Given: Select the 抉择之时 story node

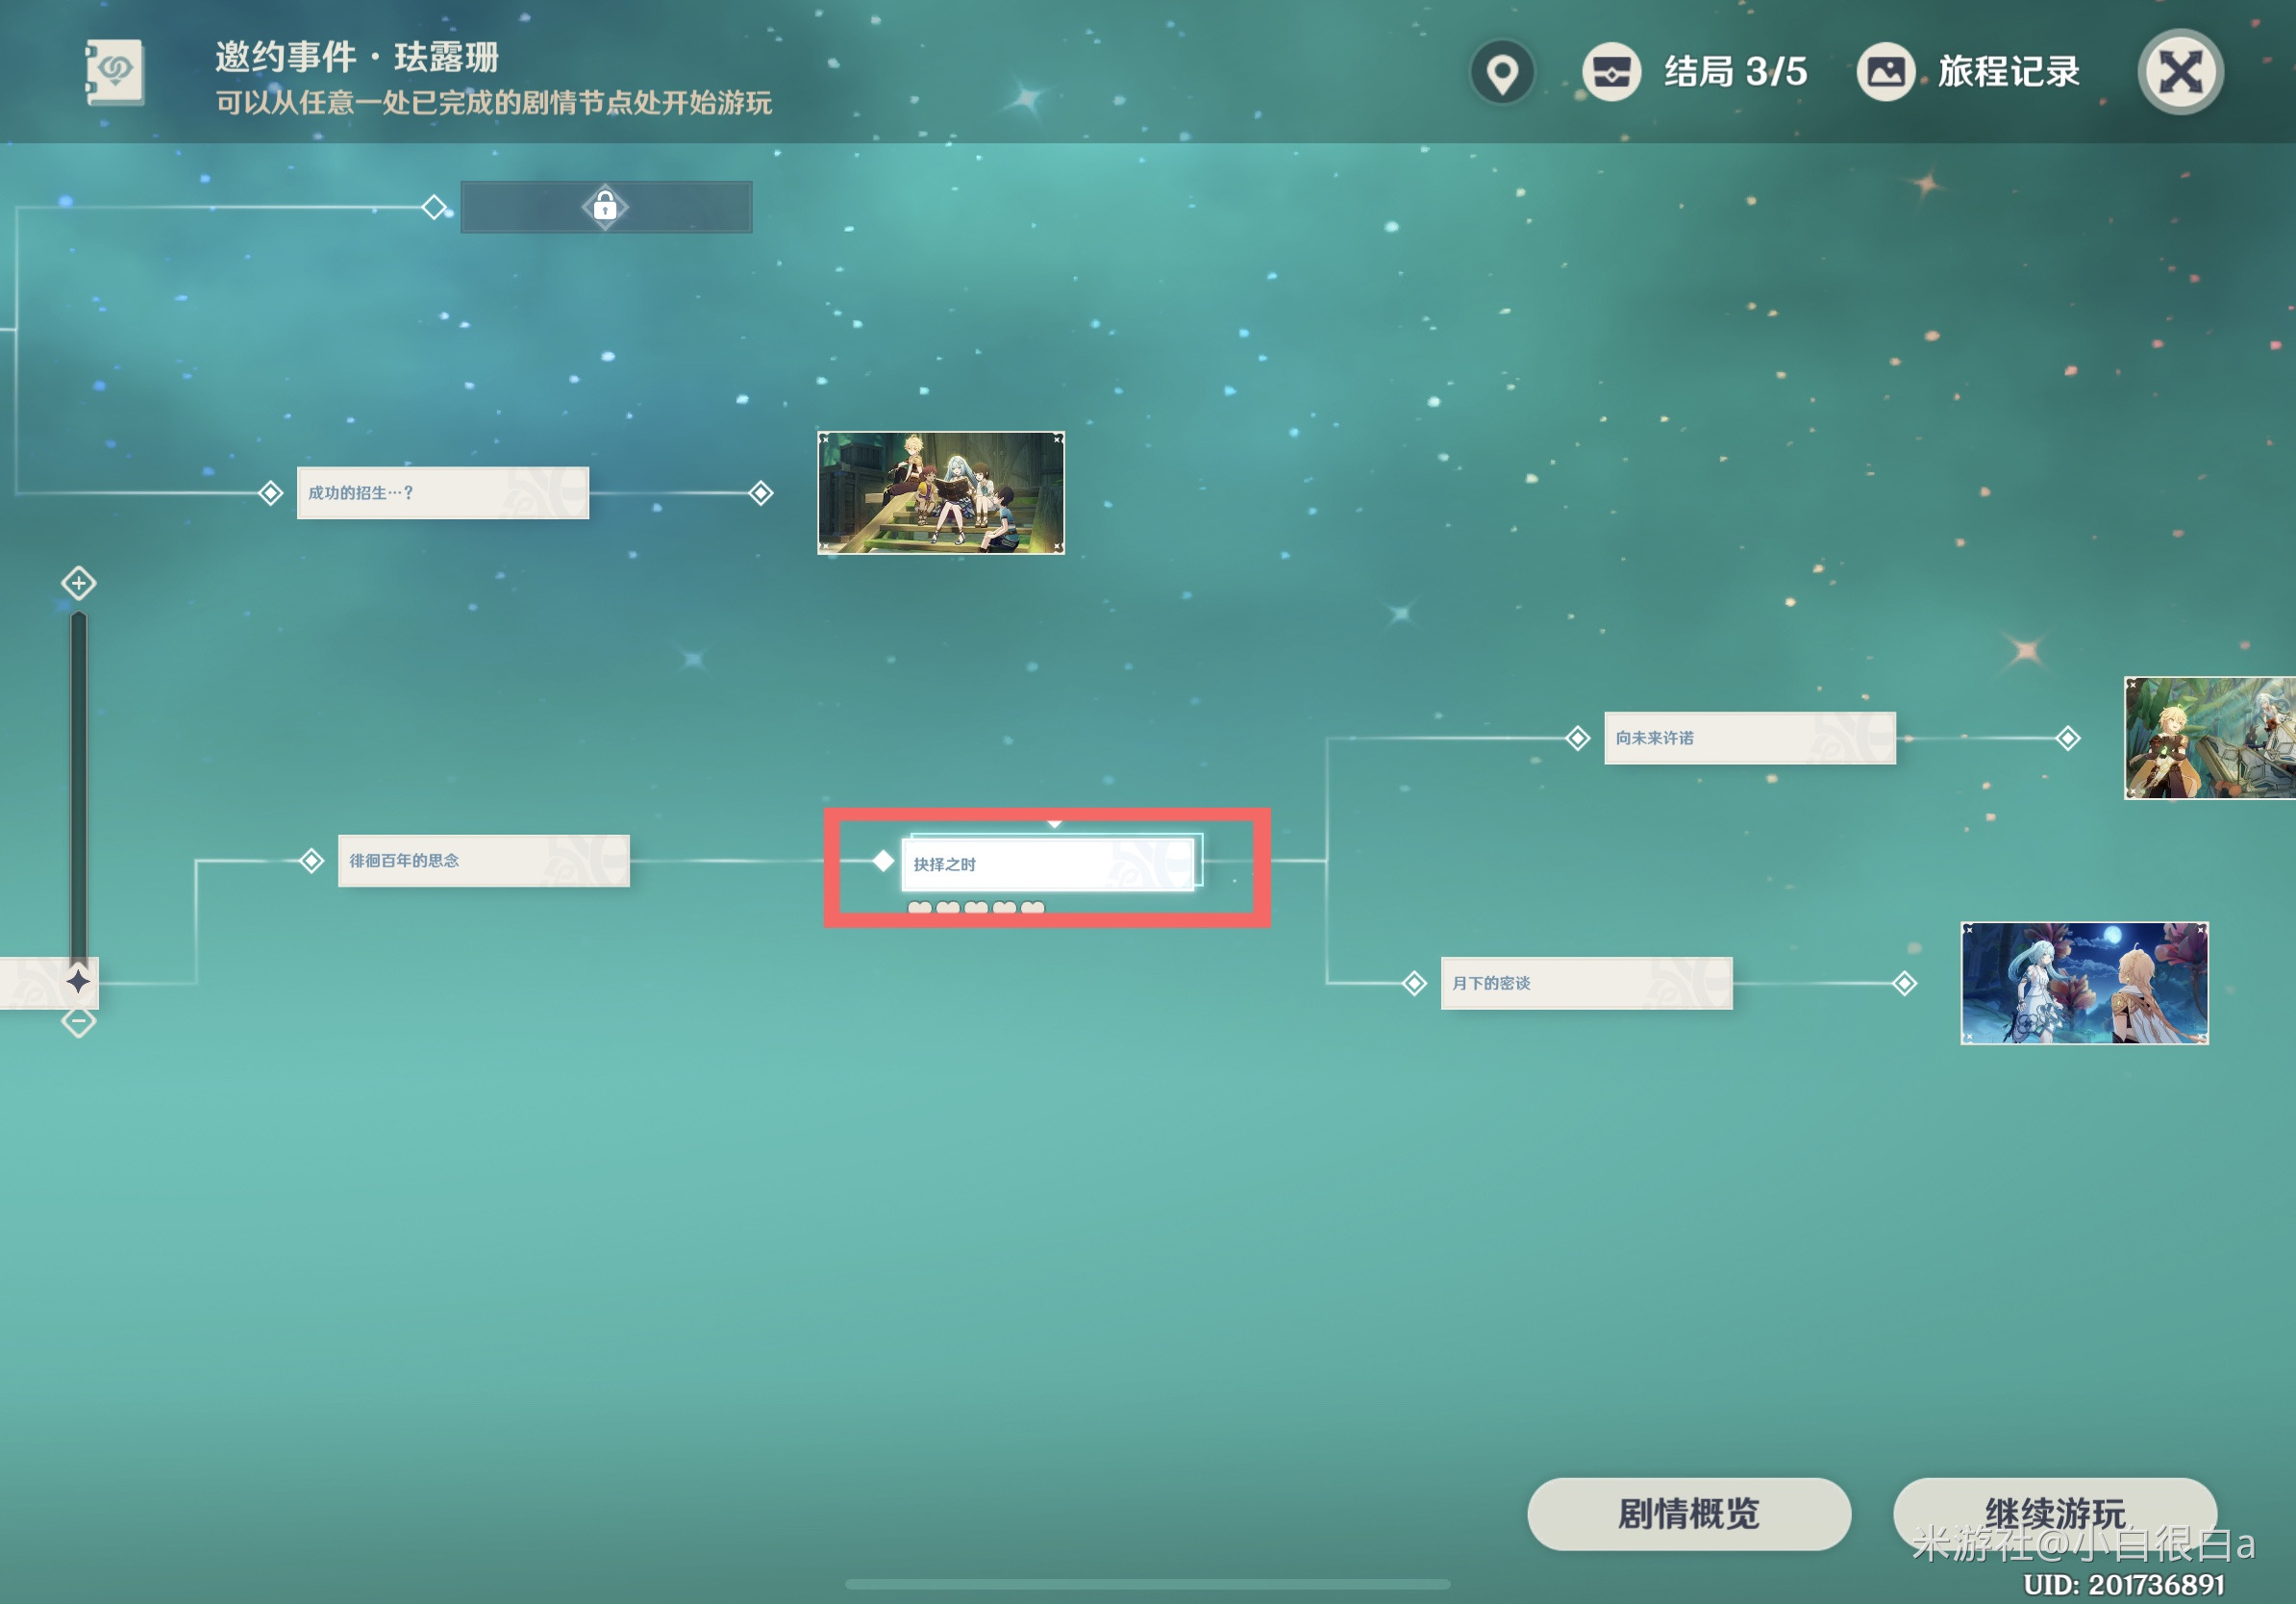Looking at the screenshot, I should pos(1048,864).
